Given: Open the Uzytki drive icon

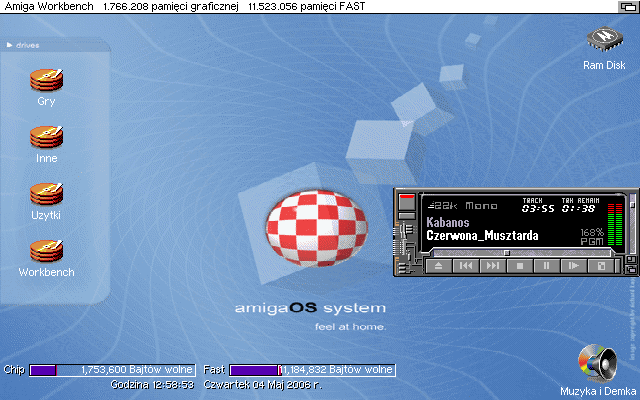Looking at the screenshot, I should coord(46,194).
